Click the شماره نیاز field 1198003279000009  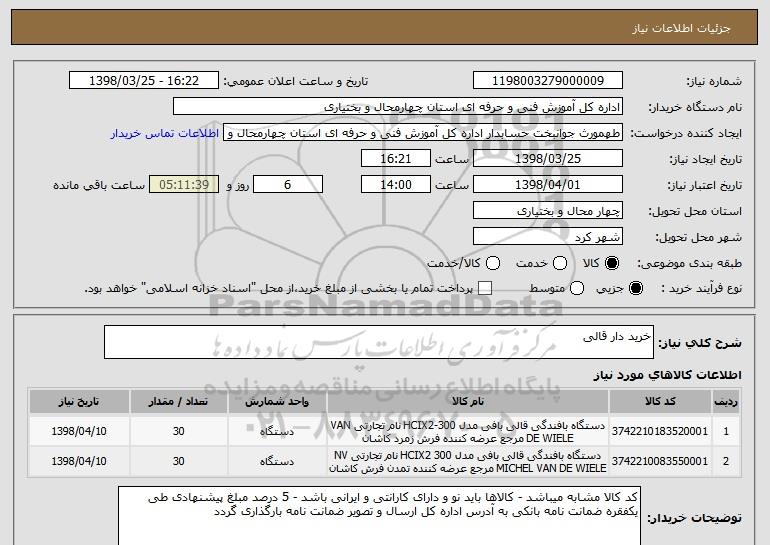point(548,81)
